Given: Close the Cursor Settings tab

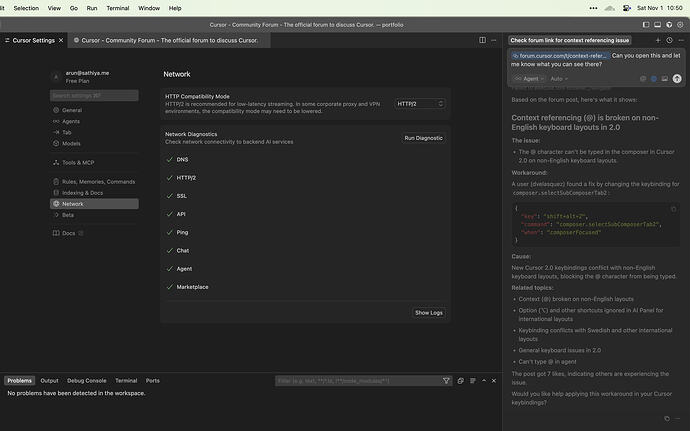Looking at the screenshot, I should (61, 41).
